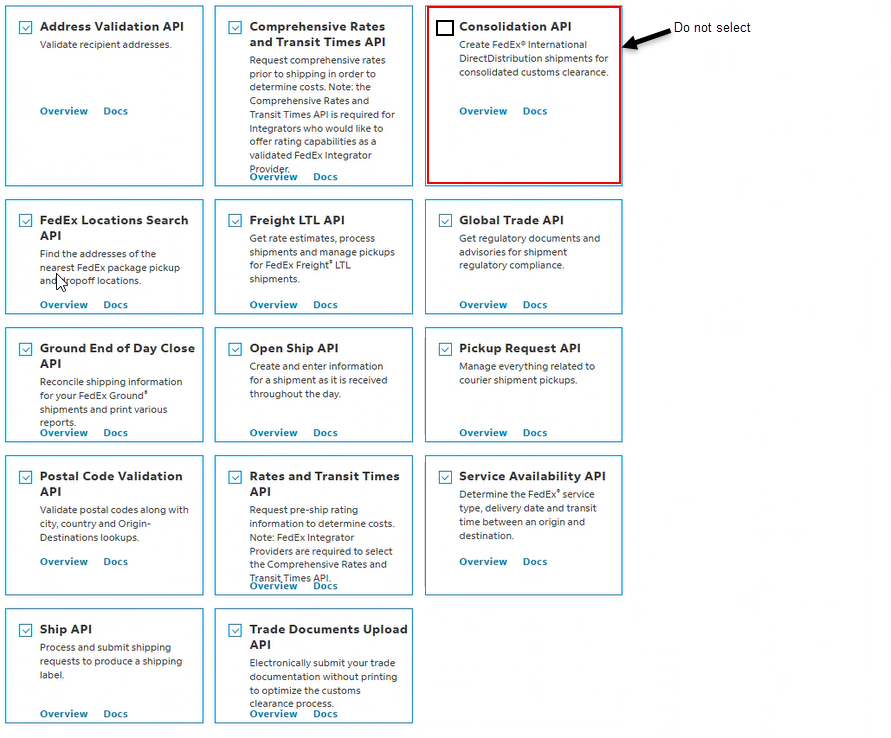Toggle the Freight LTL API checkbox
This screenshot has width=891, height=738.
(x=235, y=221)
